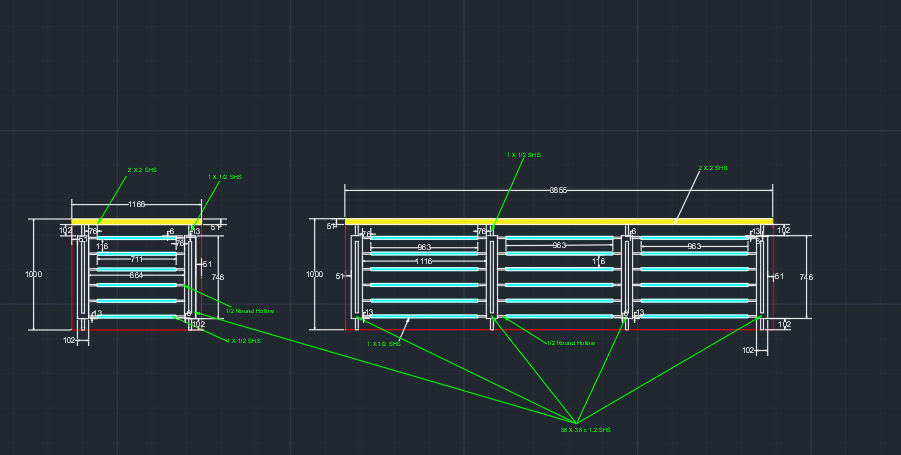Click the 711 dimension text
Screen dimensions: 901x455
click(x=136, y=259)
